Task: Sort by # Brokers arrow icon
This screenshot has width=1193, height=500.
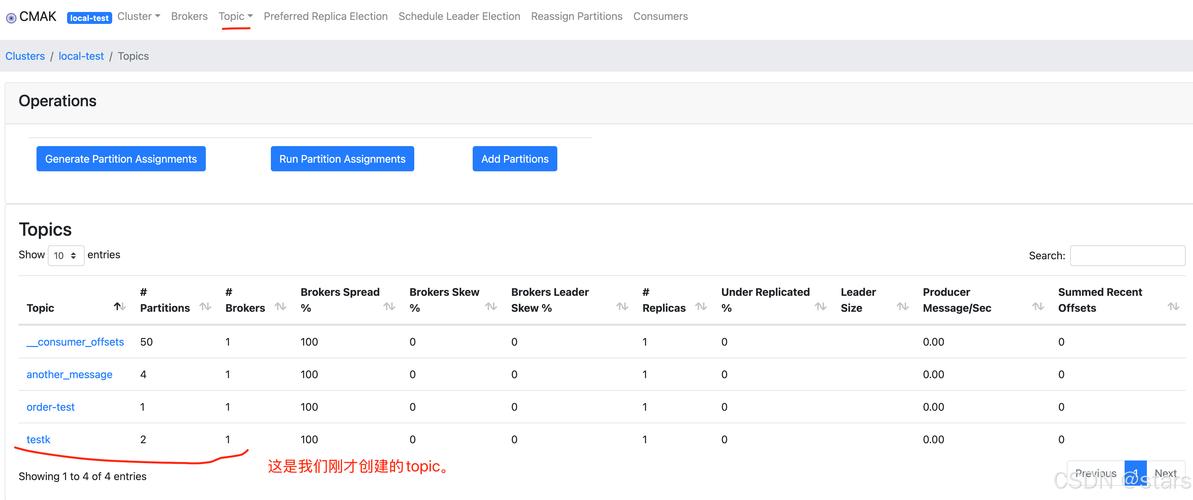Action: coord(280,307)
